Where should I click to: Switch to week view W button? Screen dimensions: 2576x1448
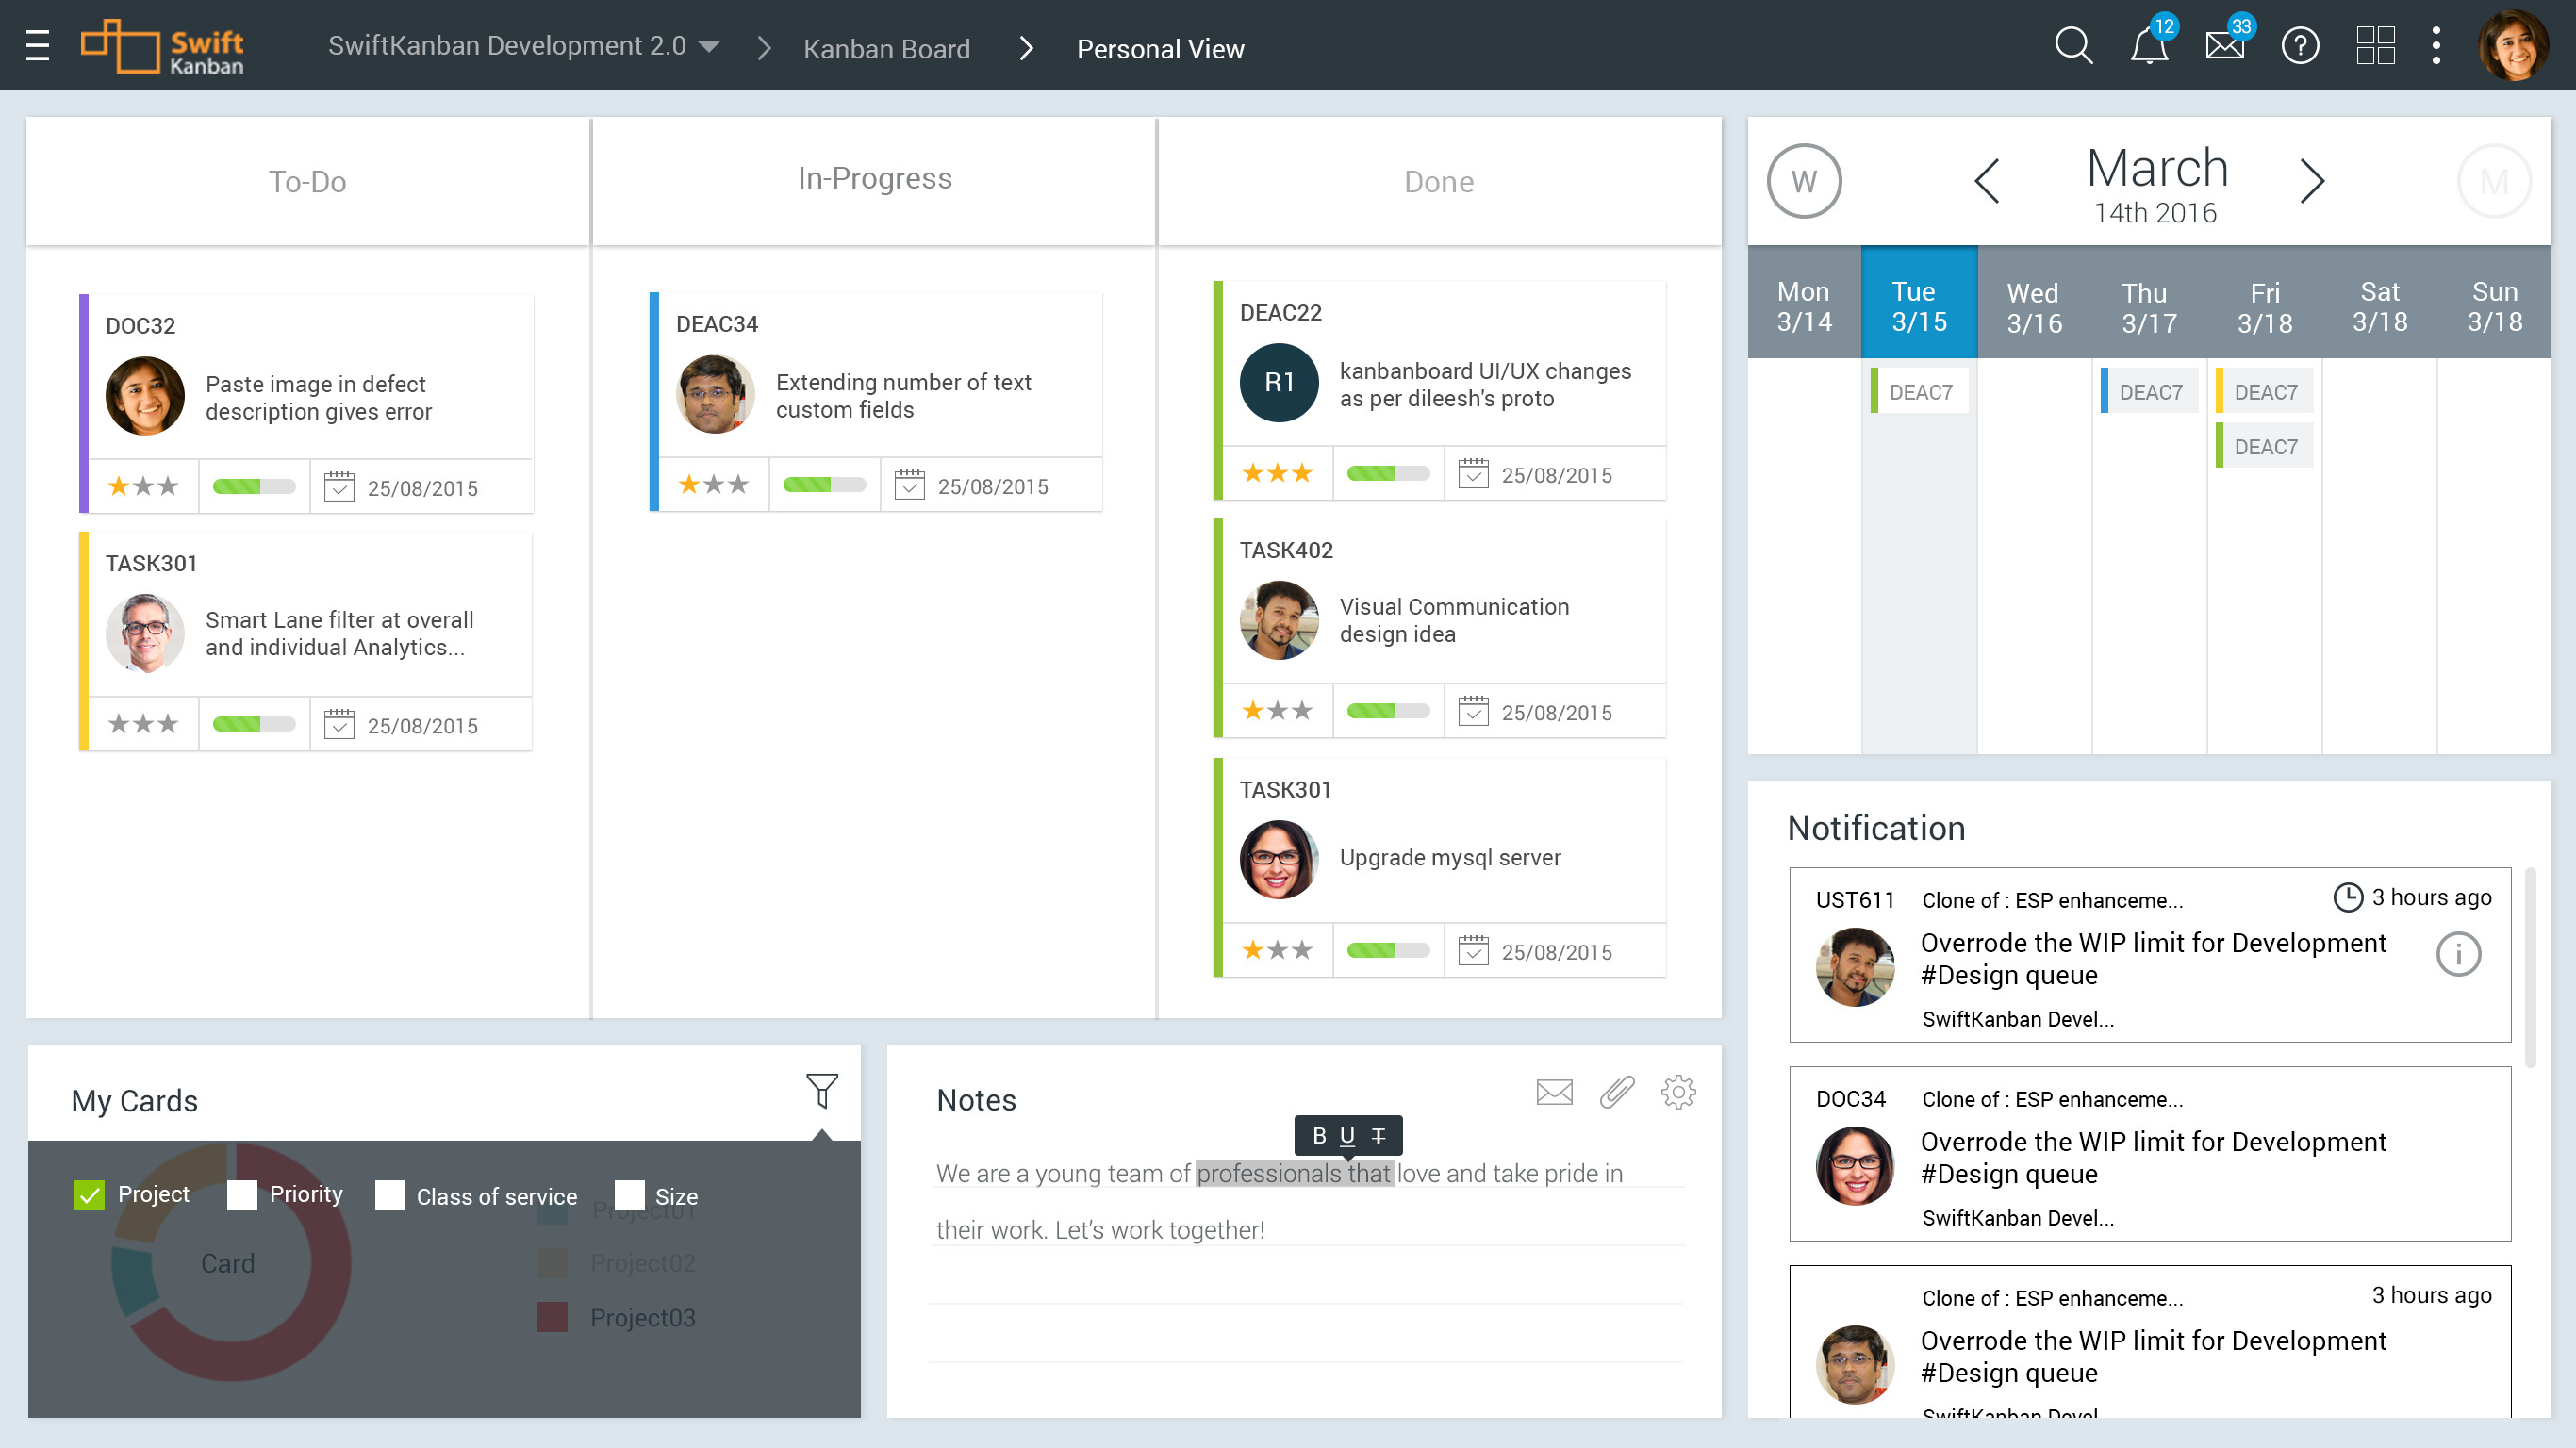click(1803, 182)
